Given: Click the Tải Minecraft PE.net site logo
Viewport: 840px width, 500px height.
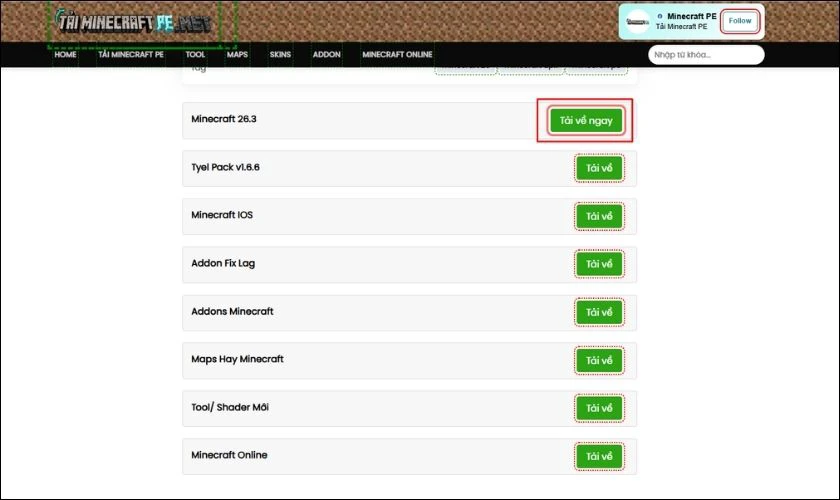Looking at the screenshot, I should pyautogui.click(x=133, y=22).
